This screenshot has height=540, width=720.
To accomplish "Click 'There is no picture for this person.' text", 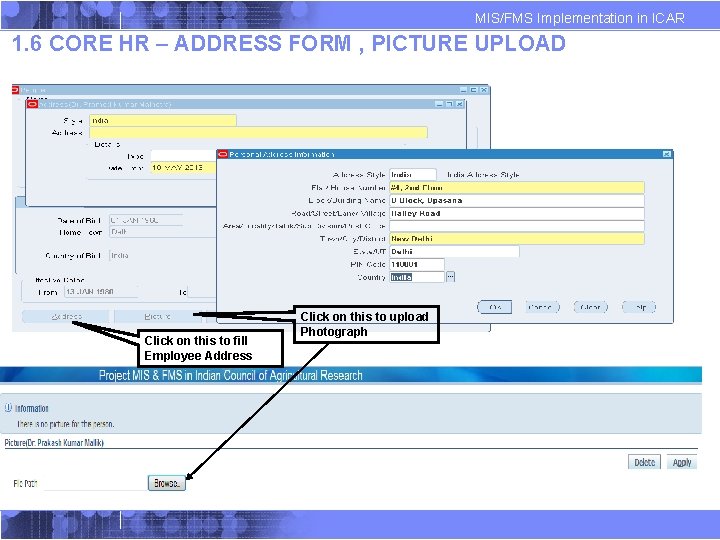I will point(66,424).
